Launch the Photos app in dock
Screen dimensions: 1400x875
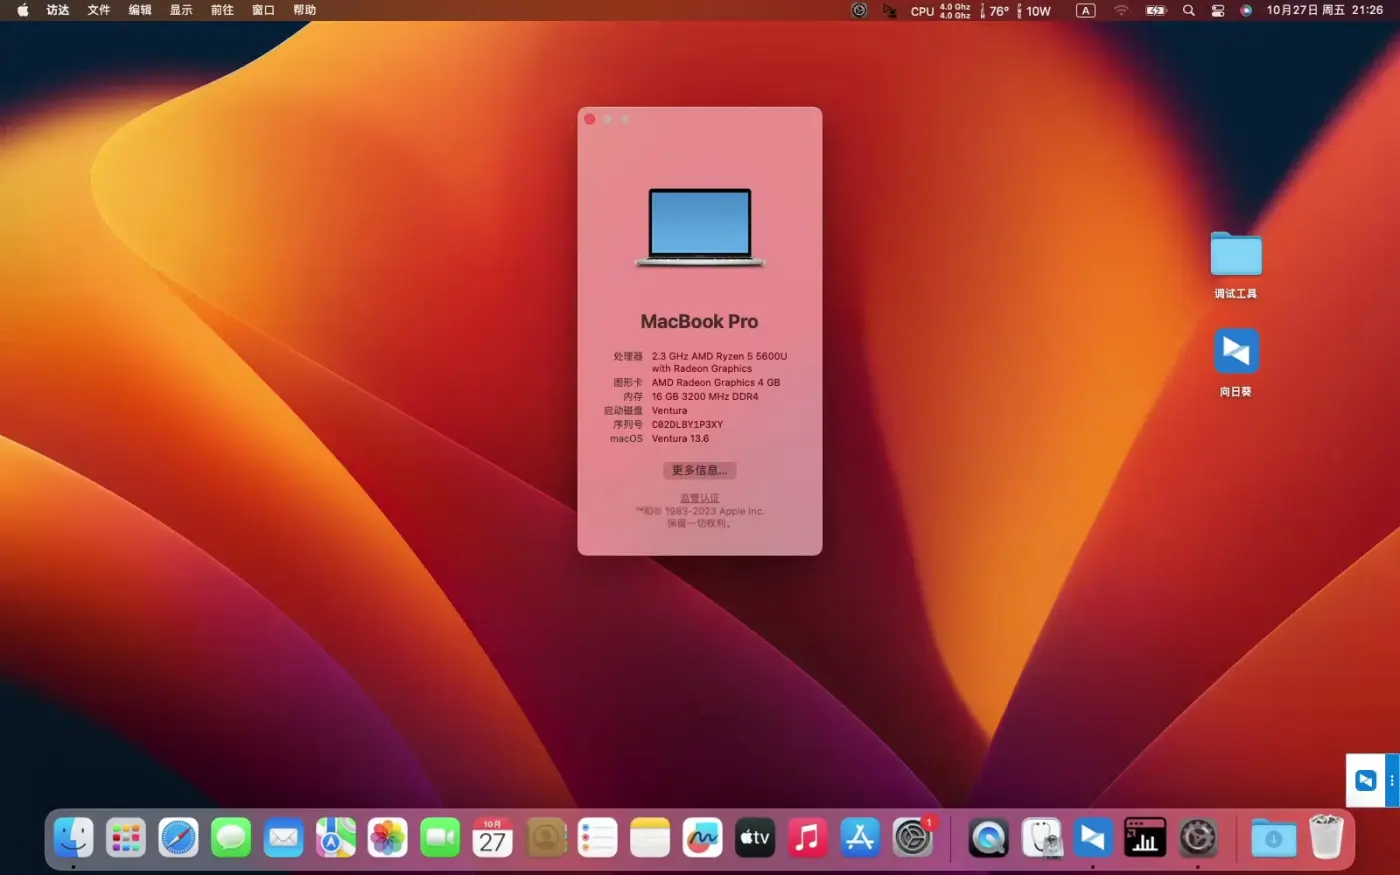click(387, 838)
